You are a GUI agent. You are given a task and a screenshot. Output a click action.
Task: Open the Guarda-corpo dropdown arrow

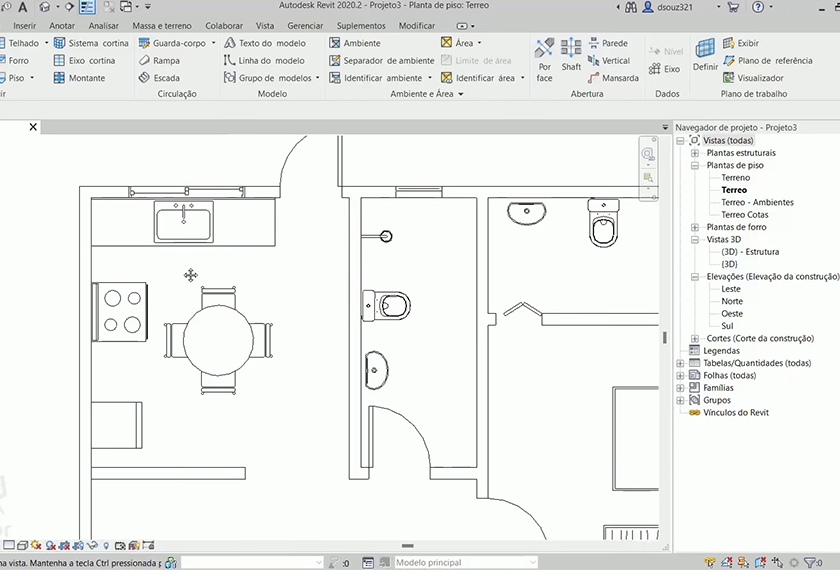tap(214, 44)
